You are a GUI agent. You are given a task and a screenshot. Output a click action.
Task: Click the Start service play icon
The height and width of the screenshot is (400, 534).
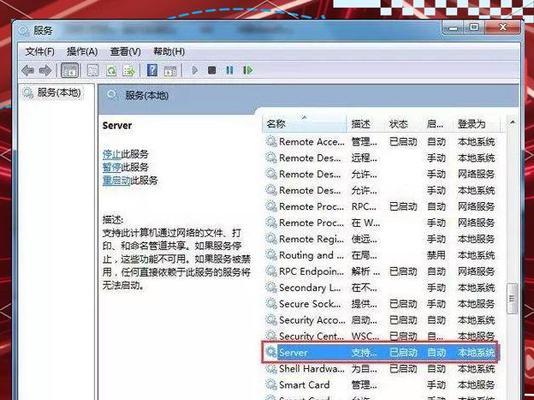click(x=194, y=70)
